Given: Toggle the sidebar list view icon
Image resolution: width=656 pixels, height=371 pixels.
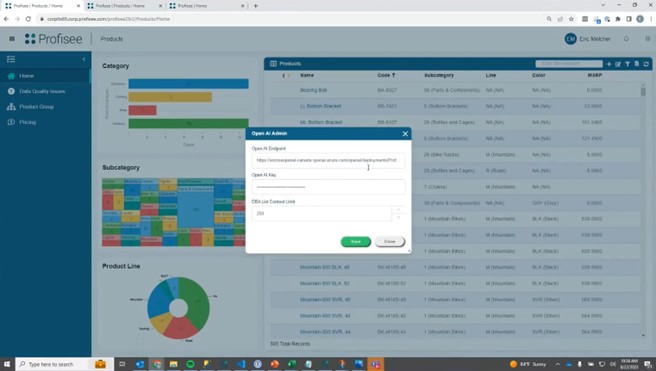Looking at the screenshot, I should (11, 59).
